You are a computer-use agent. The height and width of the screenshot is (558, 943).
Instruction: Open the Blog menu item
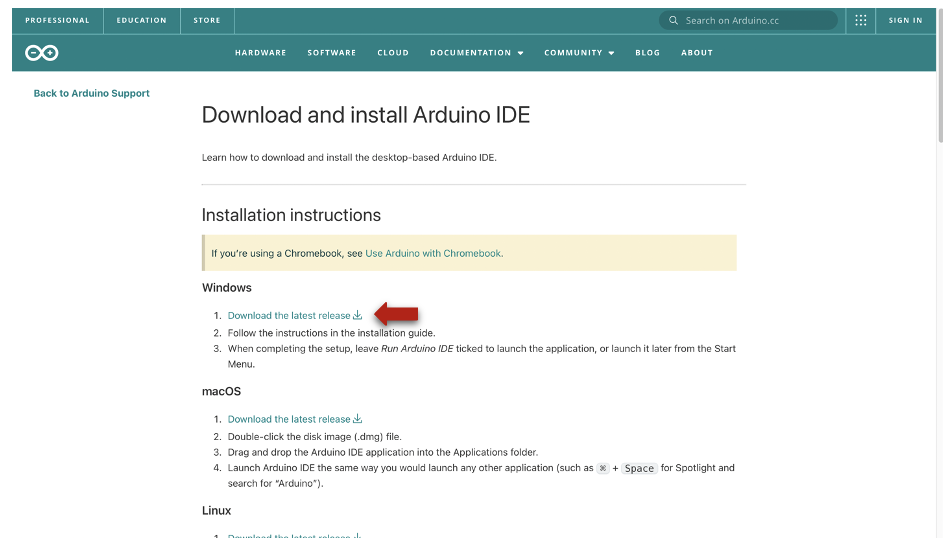pyautogui.click(x=647, y=53)
